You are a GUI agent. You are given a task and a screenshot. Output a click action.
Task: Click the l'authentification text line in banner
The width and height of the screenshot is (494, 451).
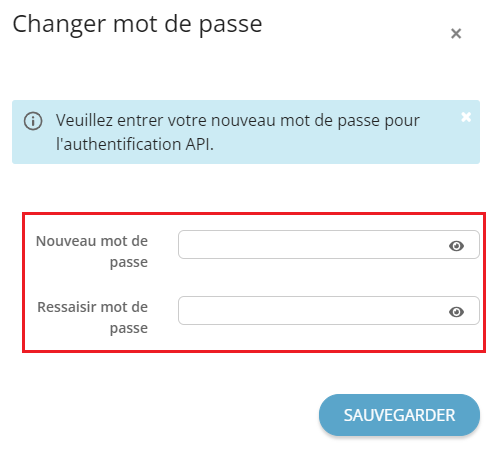pyautogui.click(x=135, y=144)
